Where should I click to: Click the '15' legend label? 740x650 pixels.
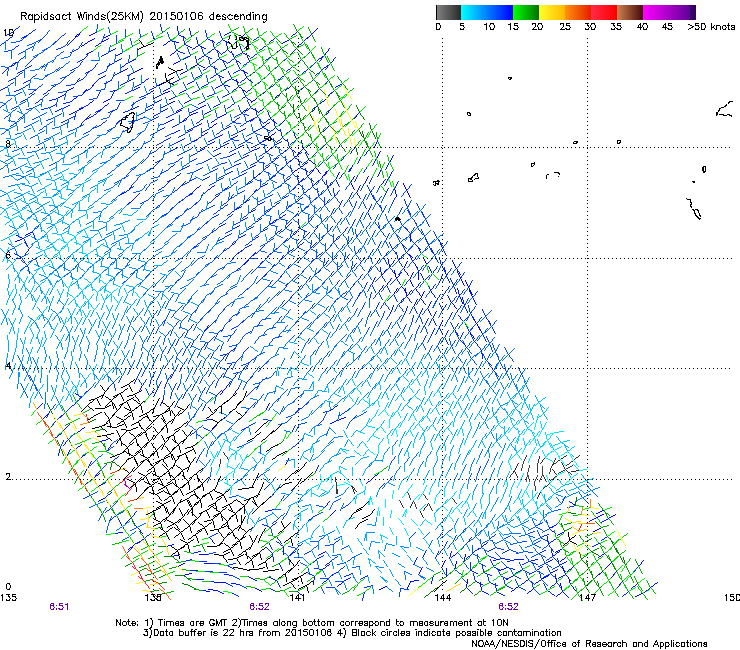513,27
